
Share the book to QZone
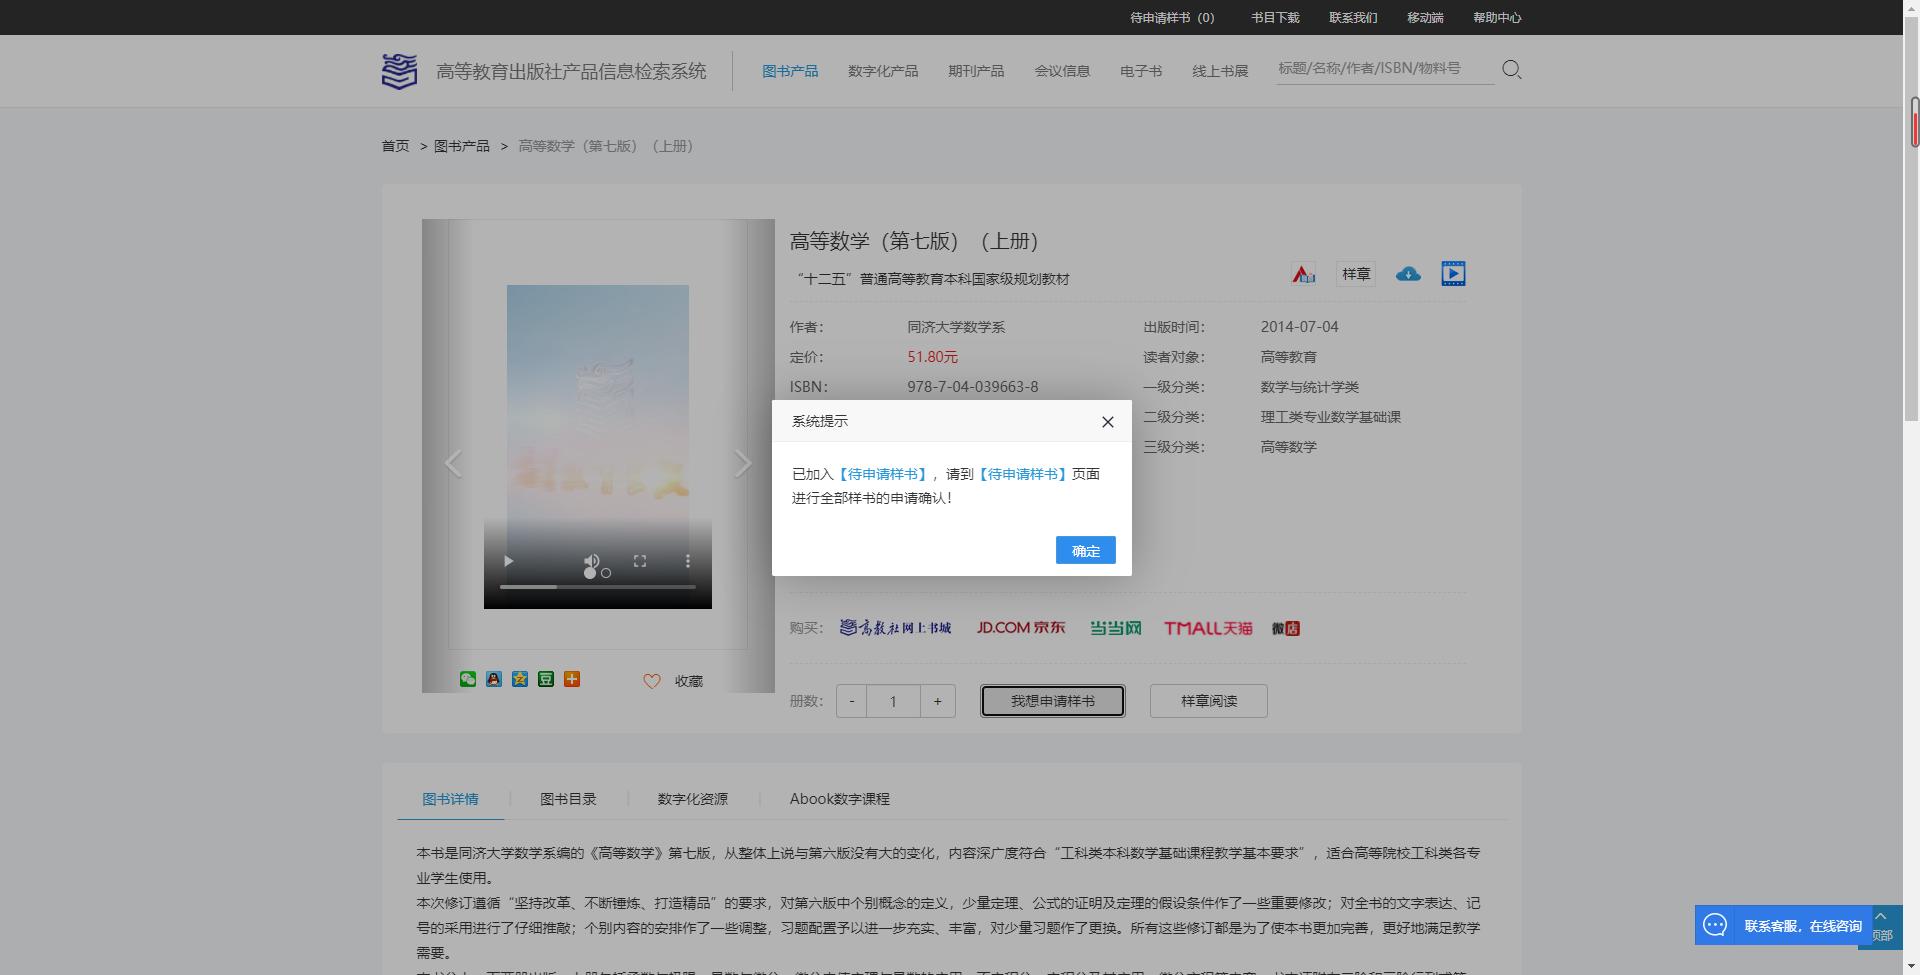(x=520, y=679)
